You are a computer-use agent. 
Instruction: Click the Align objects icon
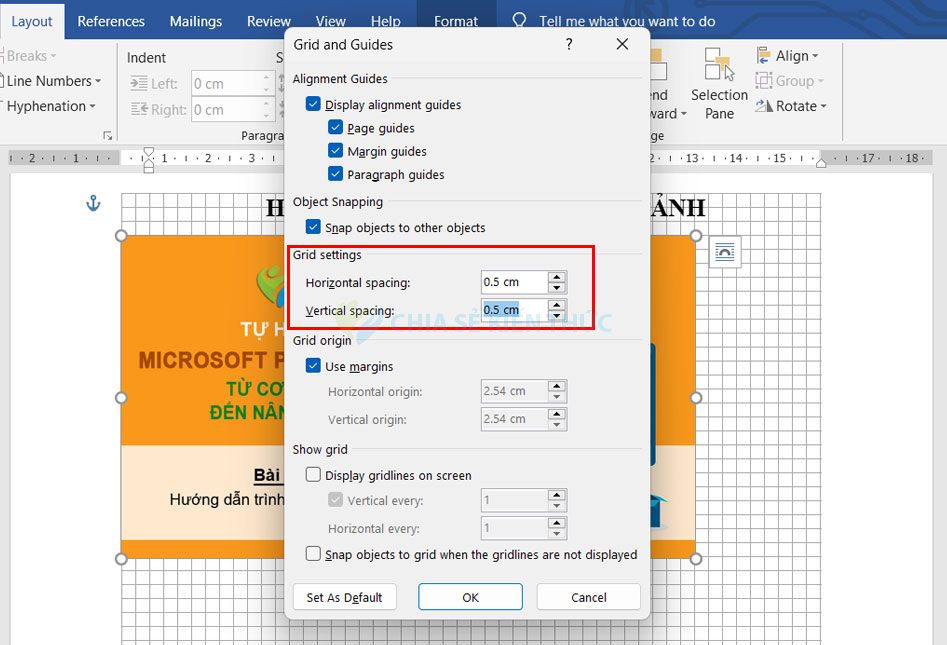click(x=765, y=56)
